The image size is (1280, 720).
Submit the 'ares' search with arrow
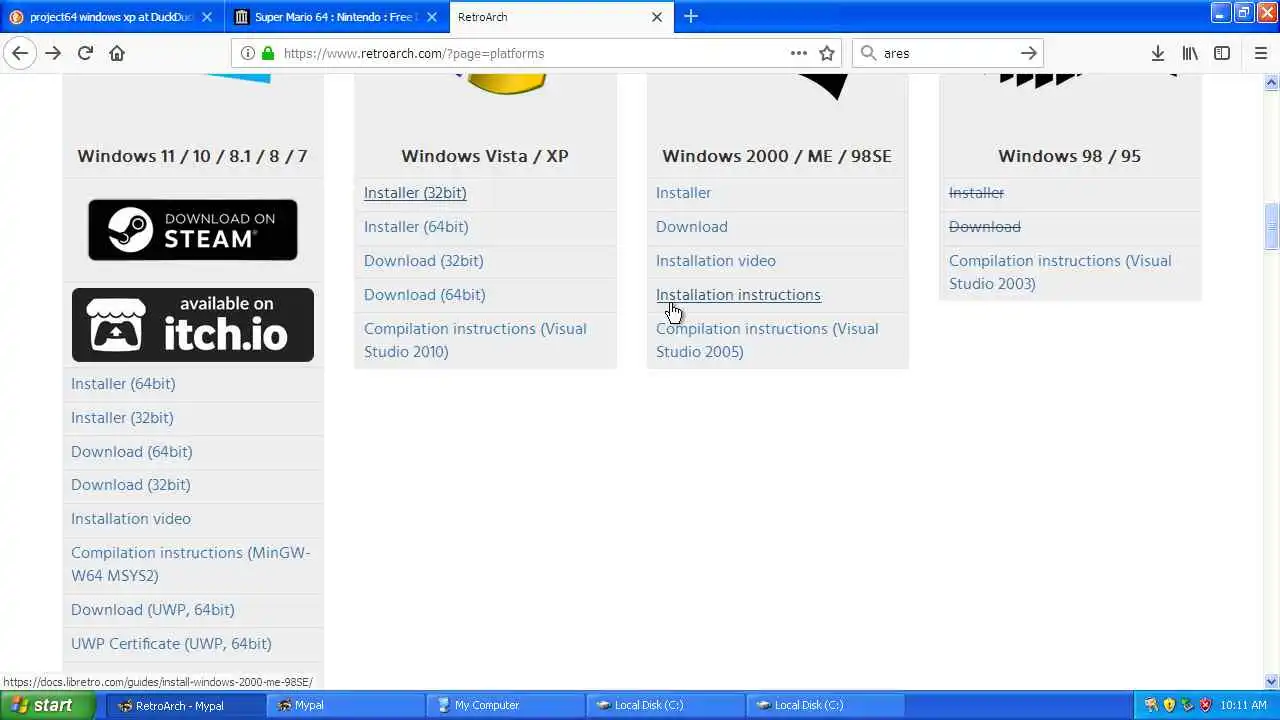[1028, 53]
